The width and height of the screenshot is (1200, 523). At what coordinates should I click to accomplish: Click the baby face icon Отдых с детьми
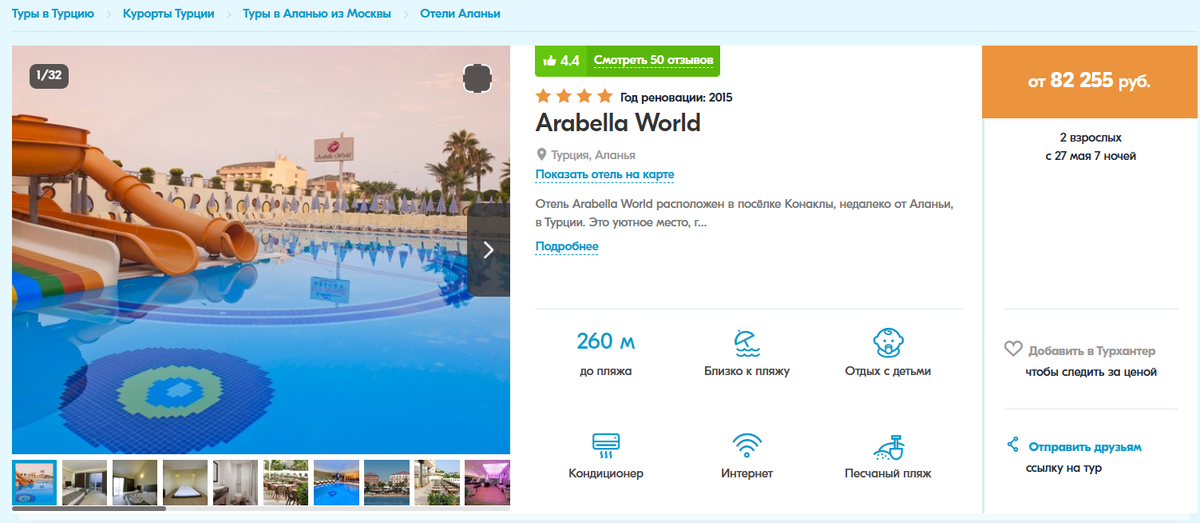[x=888, y=342]
